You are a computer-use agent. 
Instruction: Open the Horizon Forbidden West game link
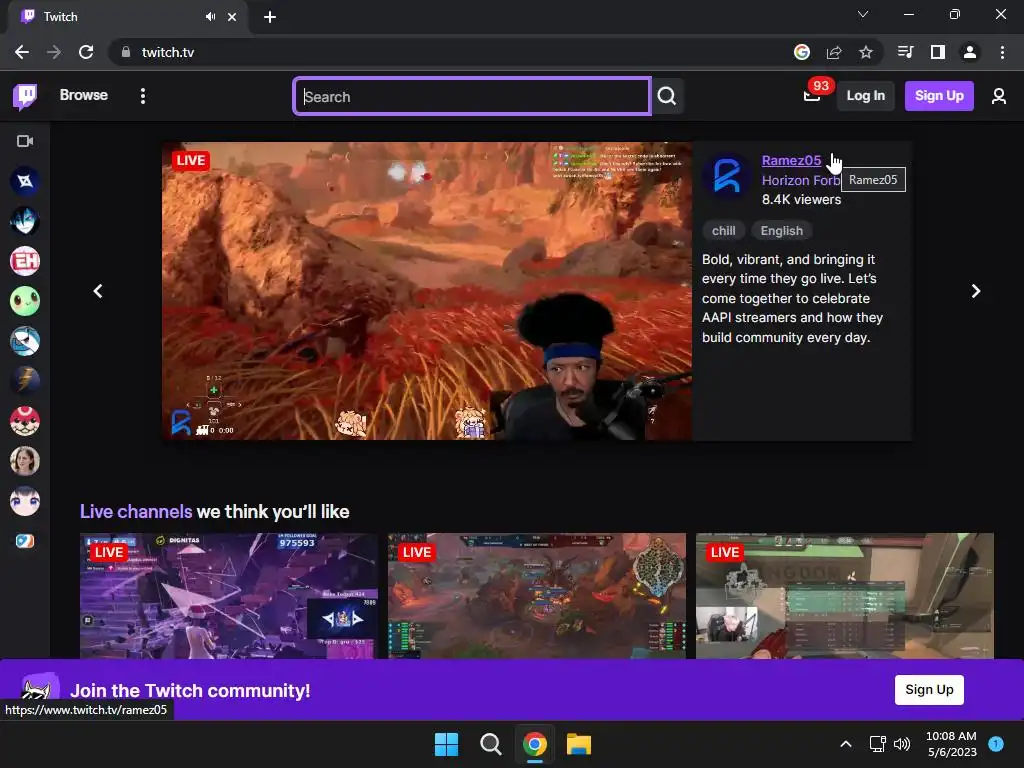[801, 180]
